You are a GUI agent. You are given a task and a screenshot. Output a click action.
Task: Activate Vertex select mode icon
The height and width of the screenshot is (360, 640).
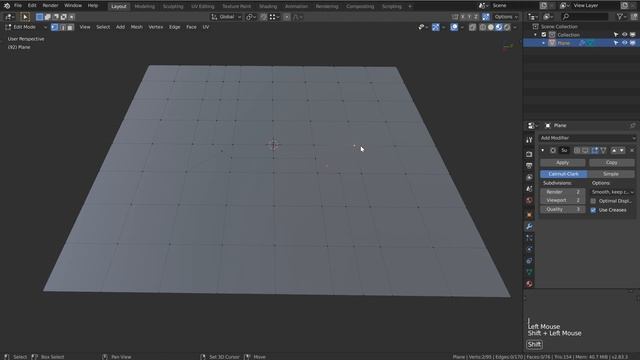tap(55, 27)
